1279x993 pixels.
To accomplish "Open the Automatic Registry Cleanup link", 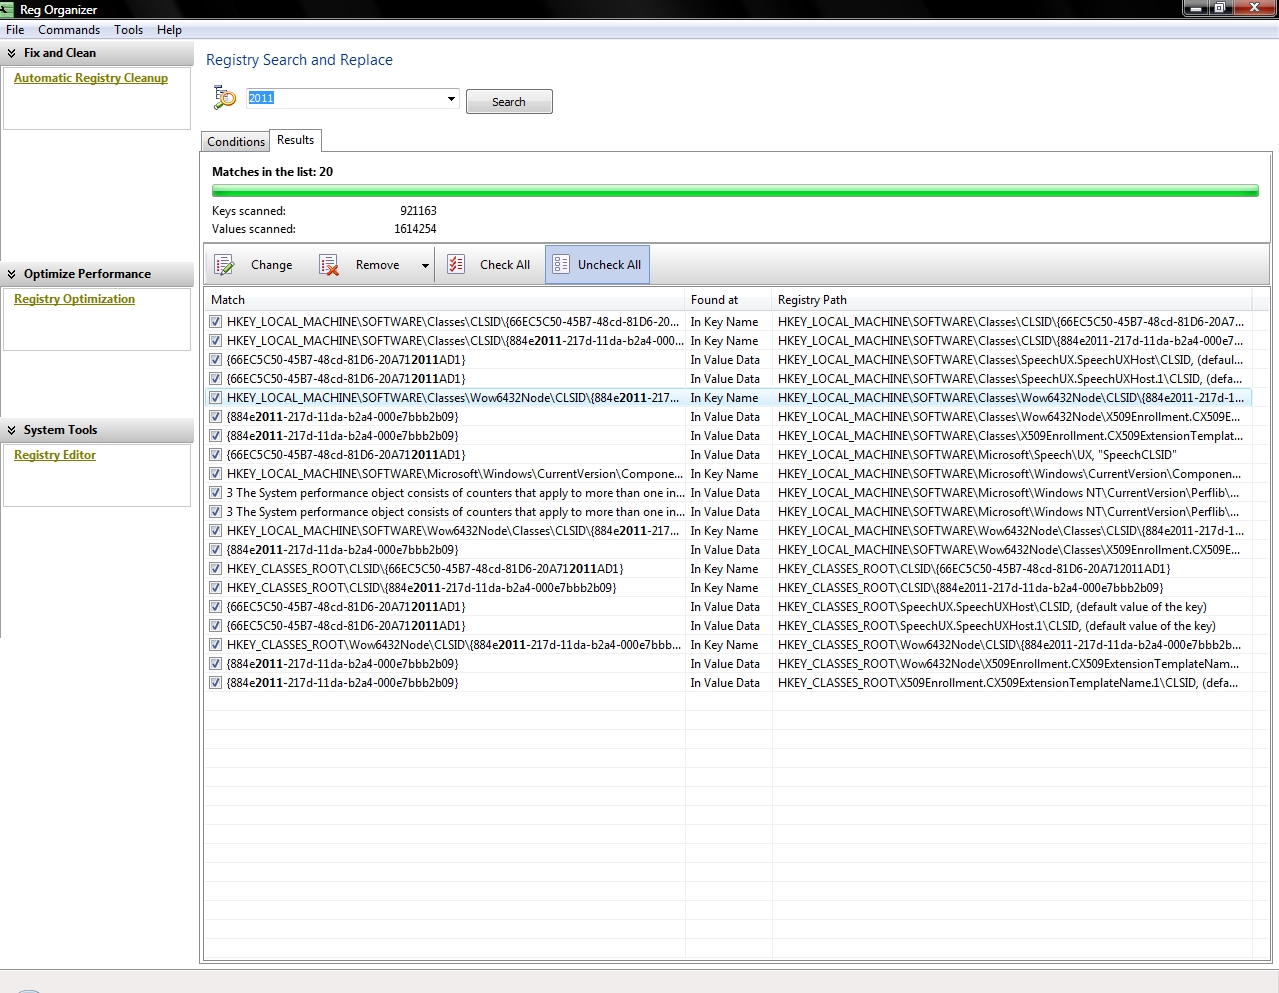I will coord(91,78).
